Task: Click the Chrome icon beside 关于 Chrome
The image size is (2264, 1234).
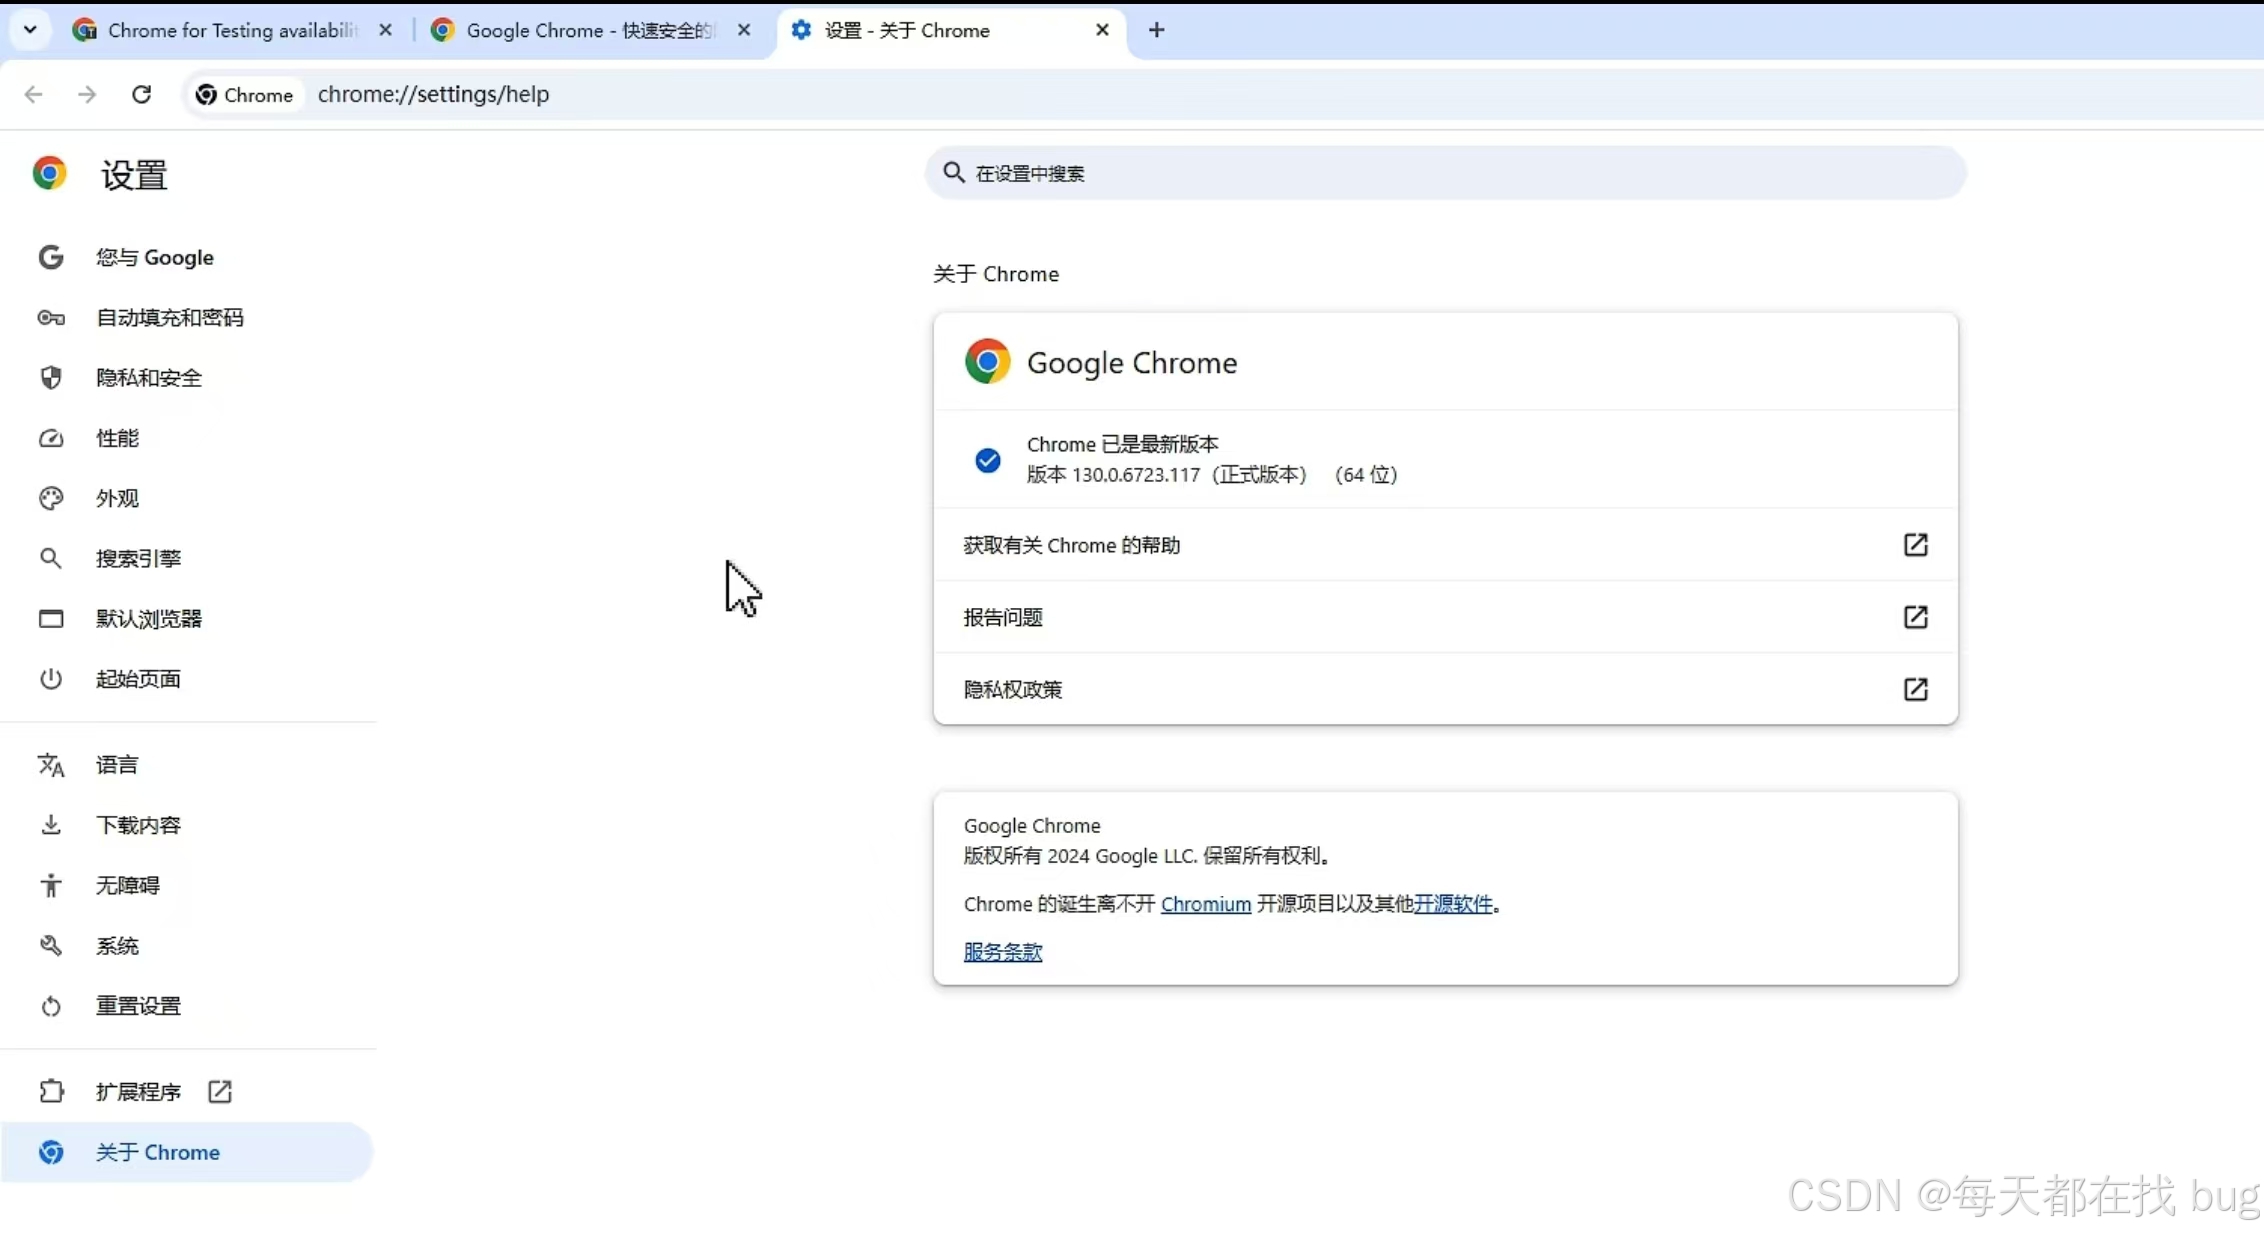Action: tap(51, 1152)
